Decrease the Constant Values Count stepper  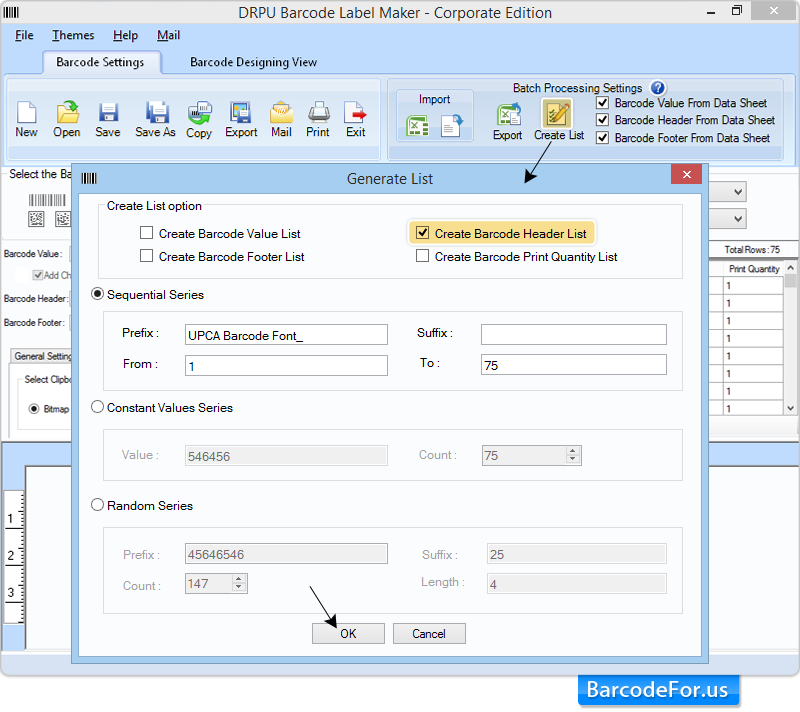click(572, 459)
